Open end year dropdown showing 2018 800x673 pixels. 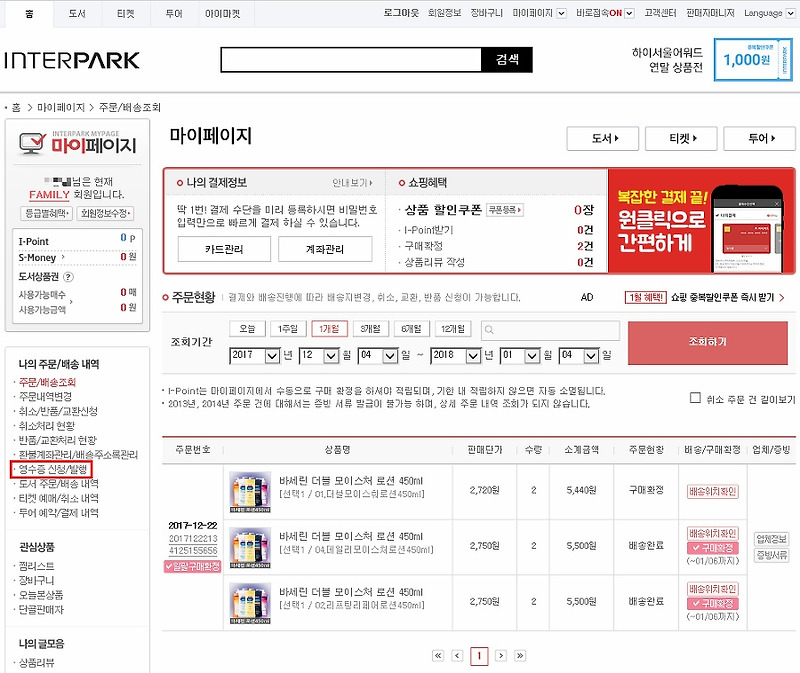pyautogui.click(x=456, y=355)
